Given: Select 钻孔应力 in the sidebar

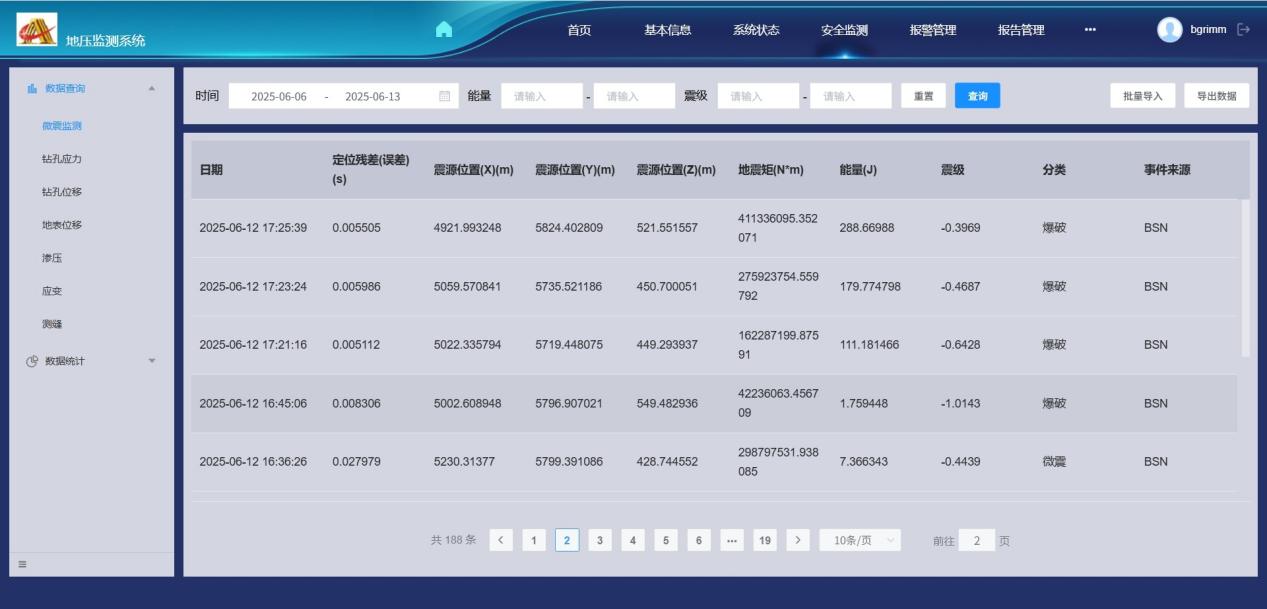Looking at the screenshot, I should tap(62, 159).
